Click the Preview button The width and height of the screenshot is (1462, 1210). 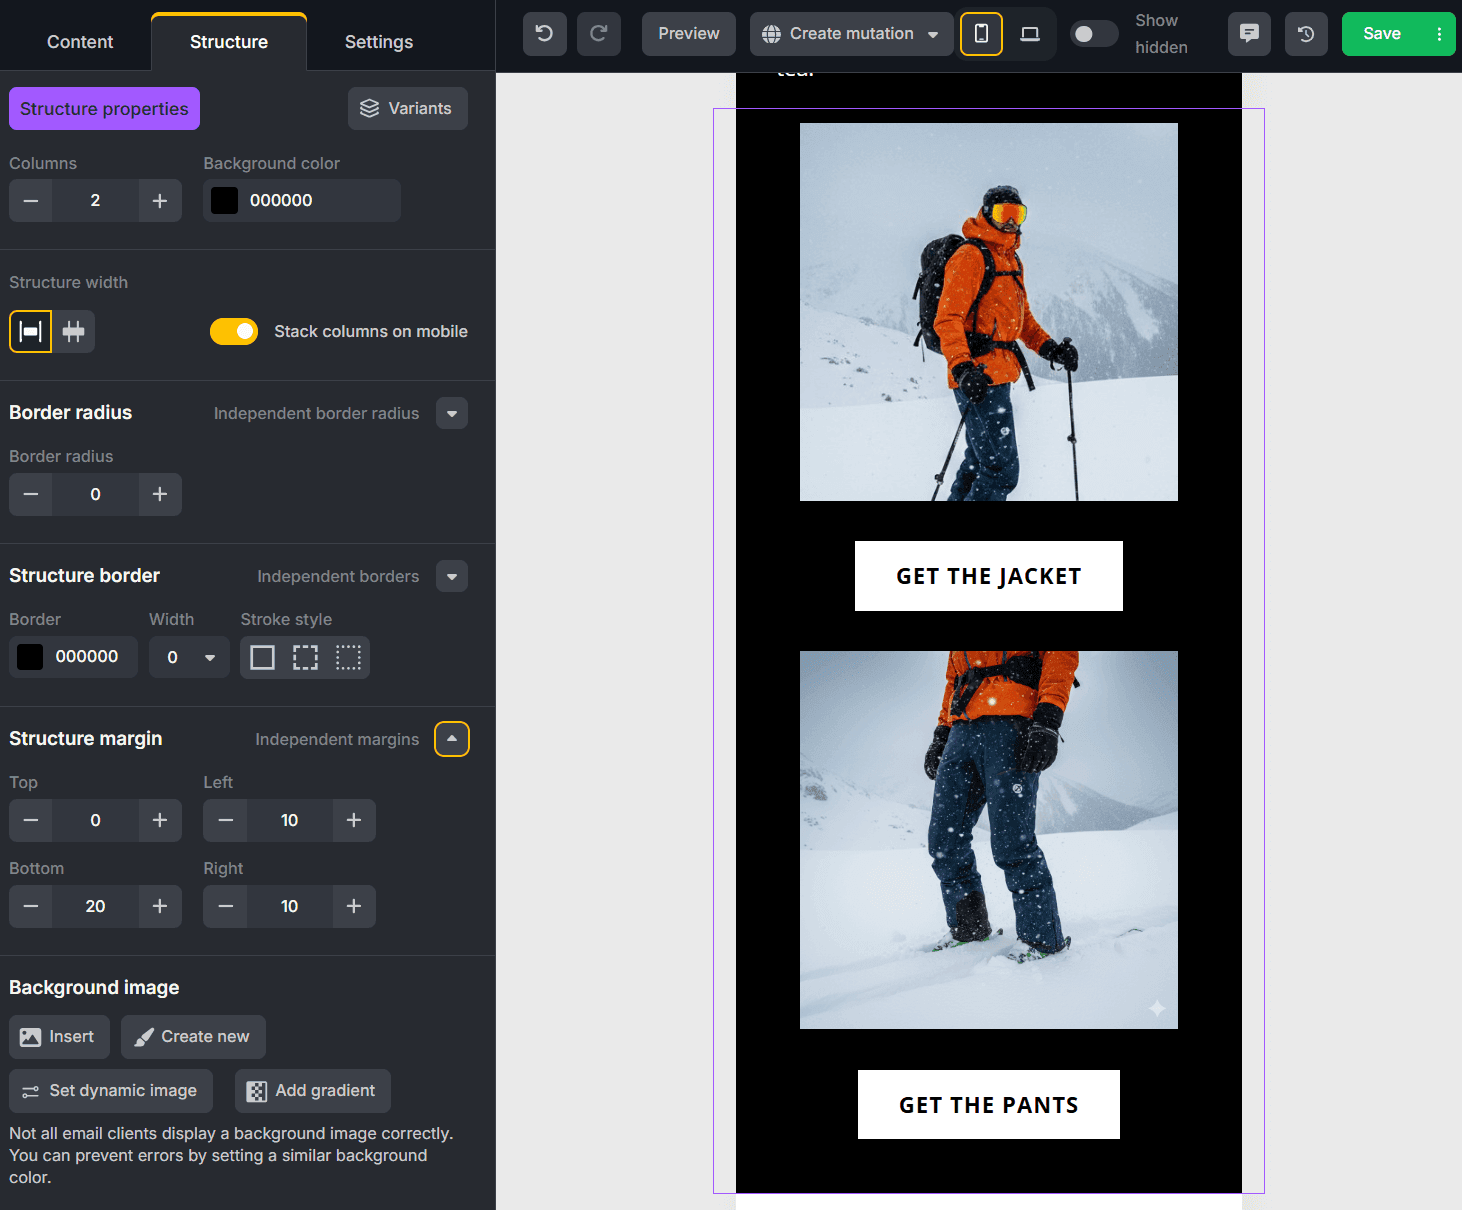click(688, 34)
